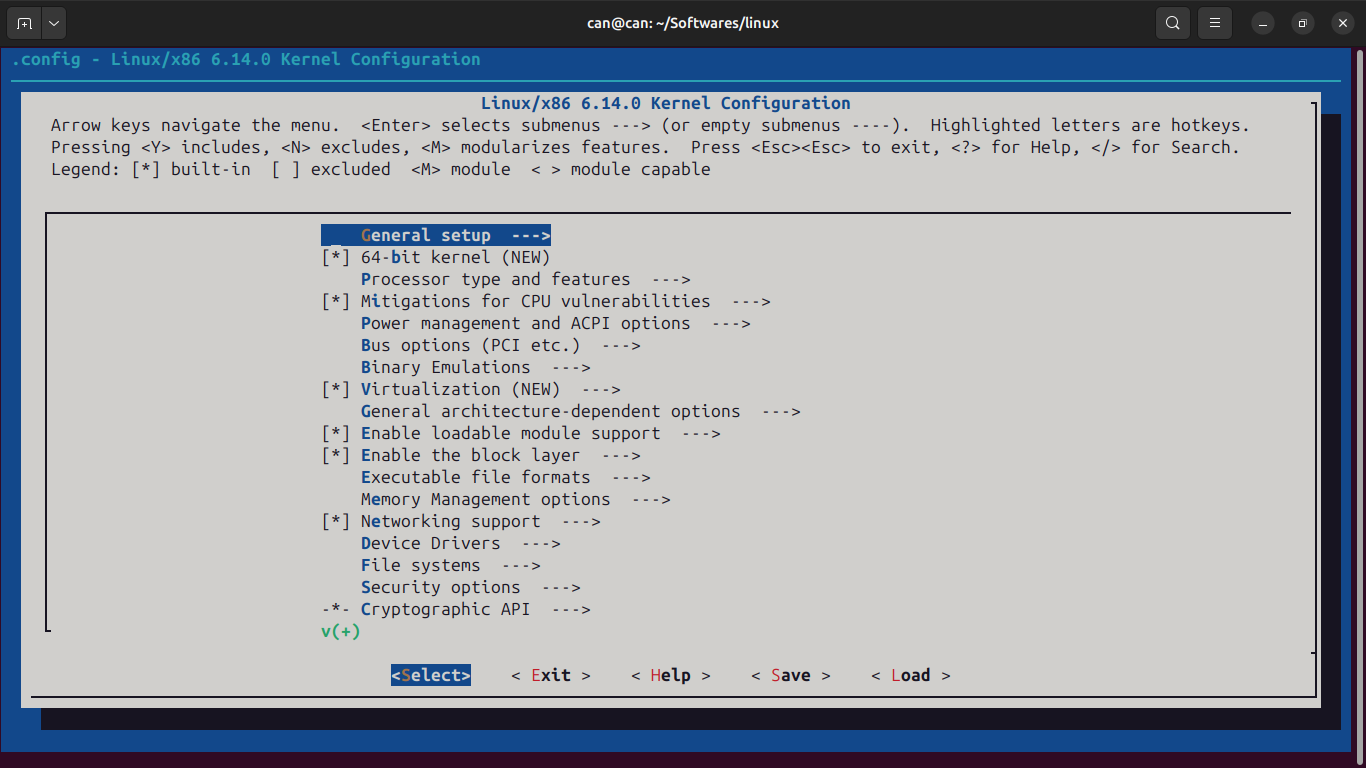Open General architecture-dependent options submenu
The image size is (1366, 768).
(x=581, y=411)
